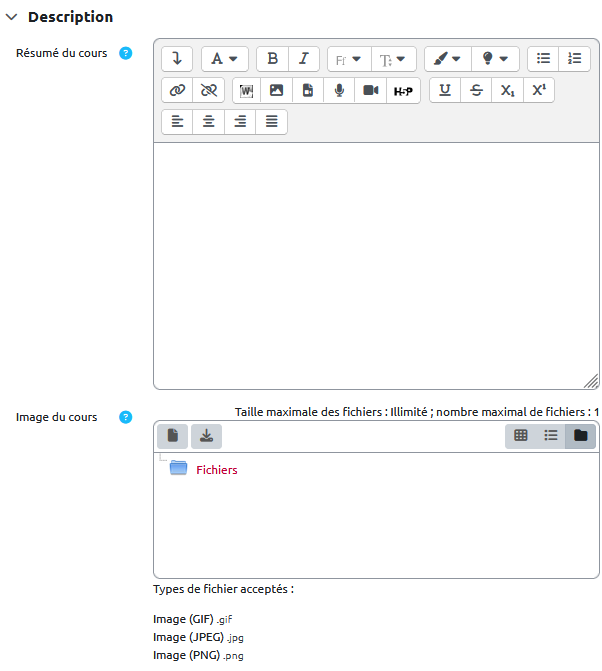Click the italic formatting button
Image resolution: width=602 pixels, height=671 pixels.
click(303, 59)
